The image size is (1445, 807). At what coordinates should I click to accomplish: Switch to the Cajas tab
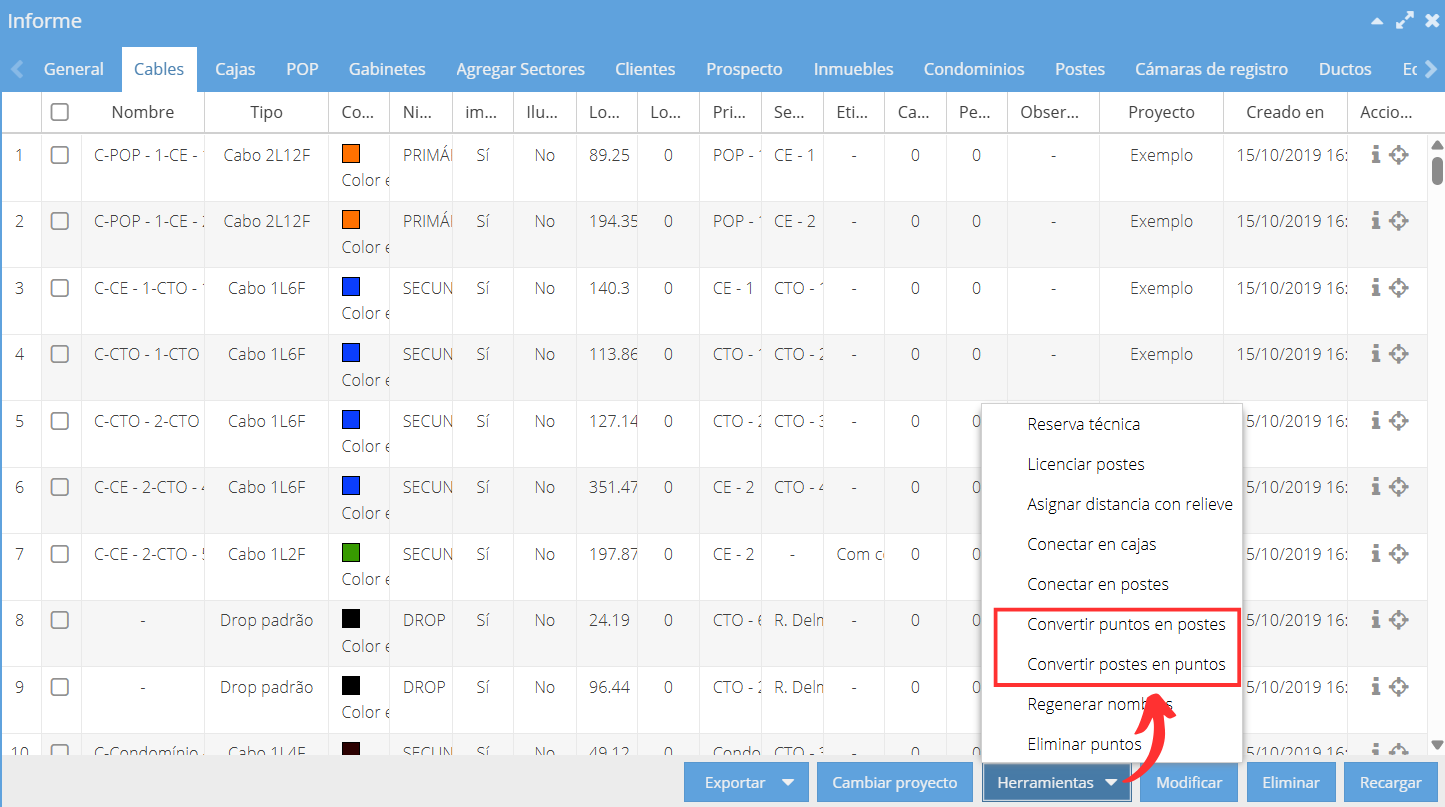(x=235, y=69)
